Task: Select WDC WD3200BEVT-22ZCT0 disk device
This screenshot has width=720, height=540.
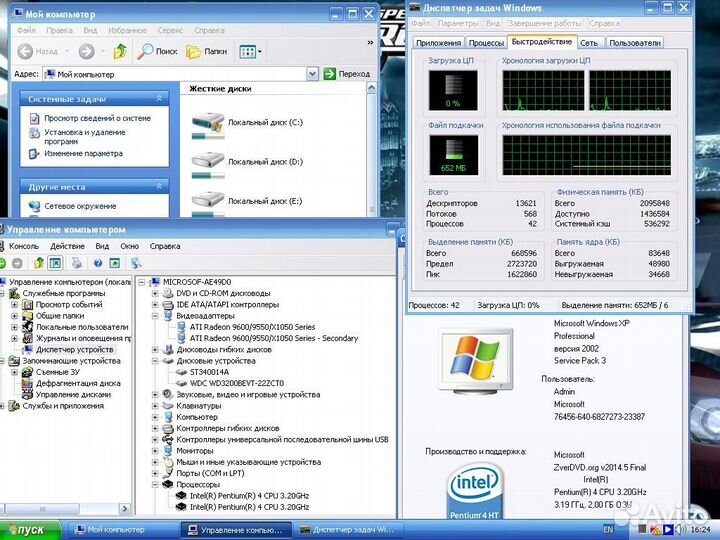Action: coord(237,383)
